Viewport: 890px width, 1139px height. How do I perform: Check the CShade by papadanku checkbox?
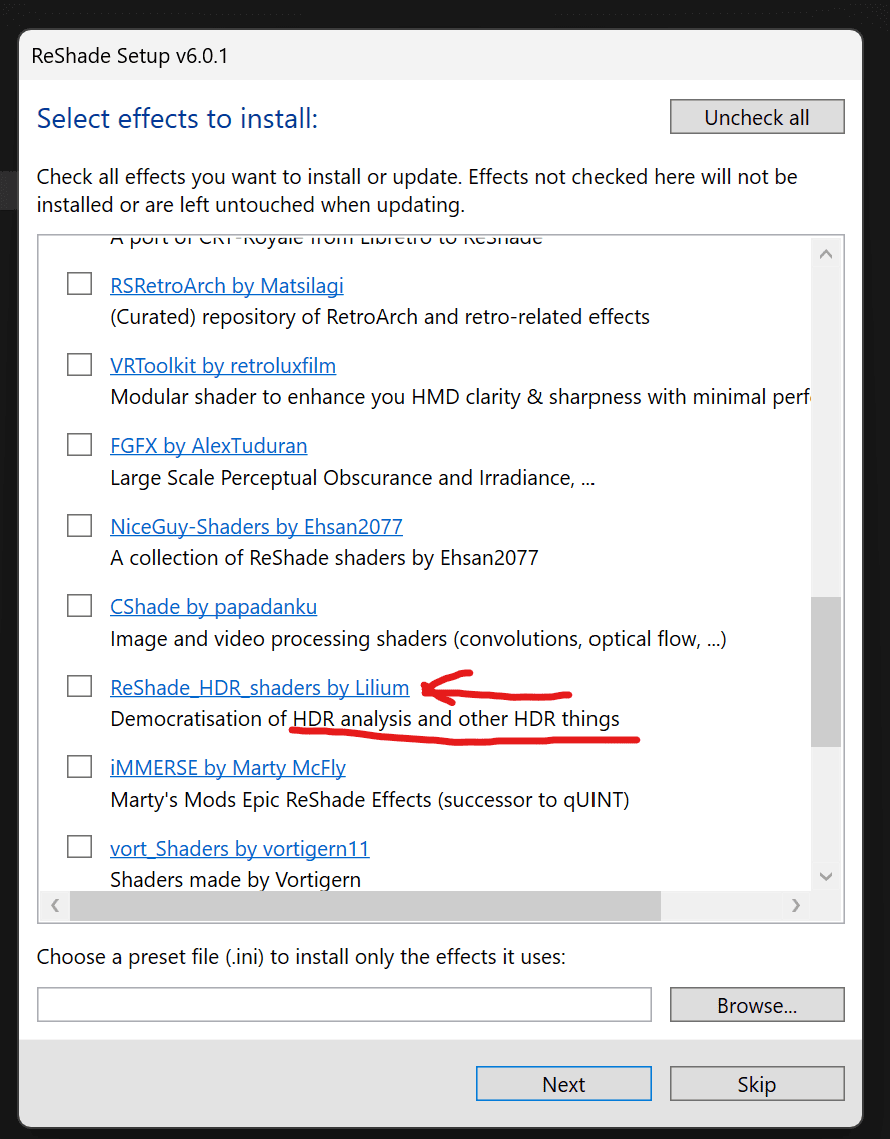click(79, 605)
